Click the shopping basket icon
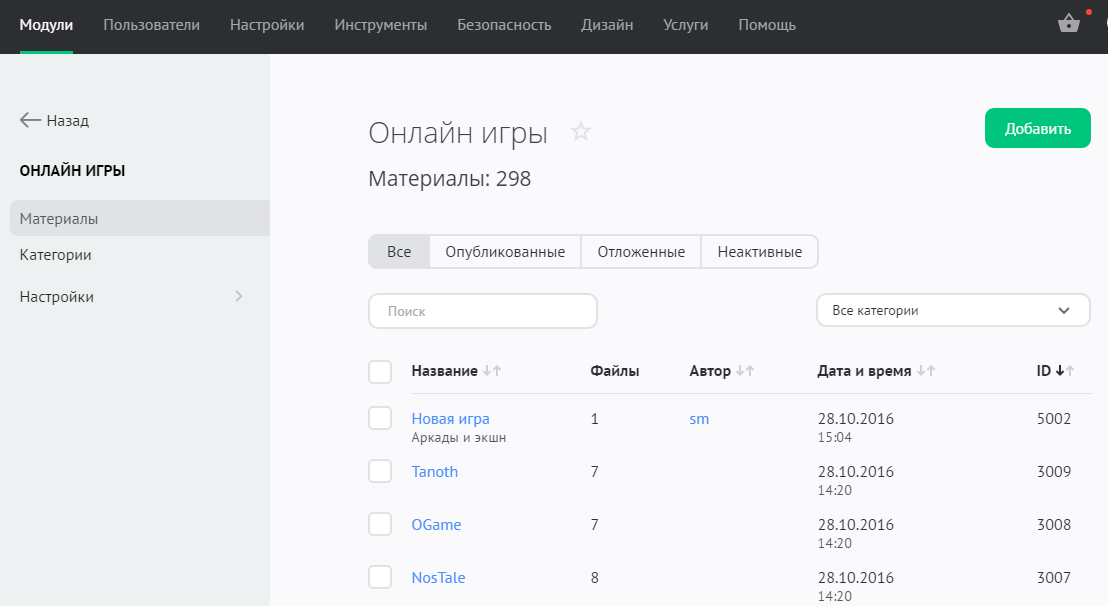This screenshot has width=1108, height=606. pos(1069,24)
